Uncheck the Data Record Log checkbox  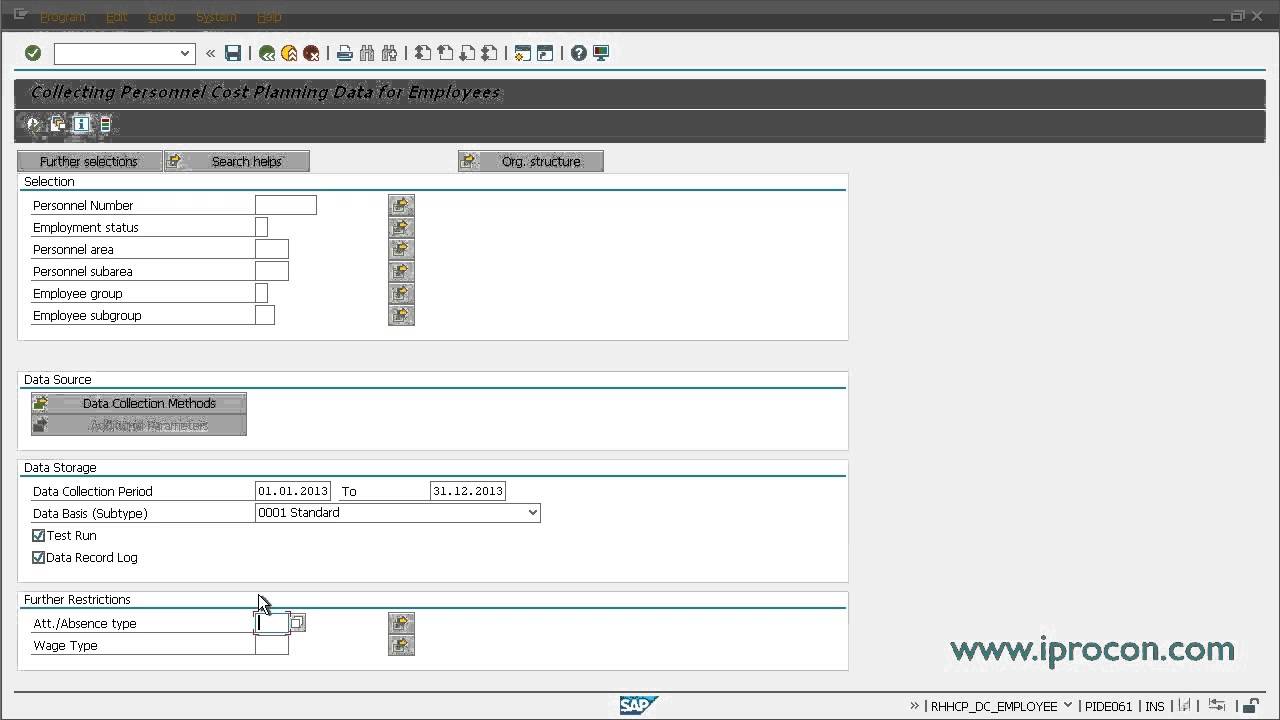(39, 558)
